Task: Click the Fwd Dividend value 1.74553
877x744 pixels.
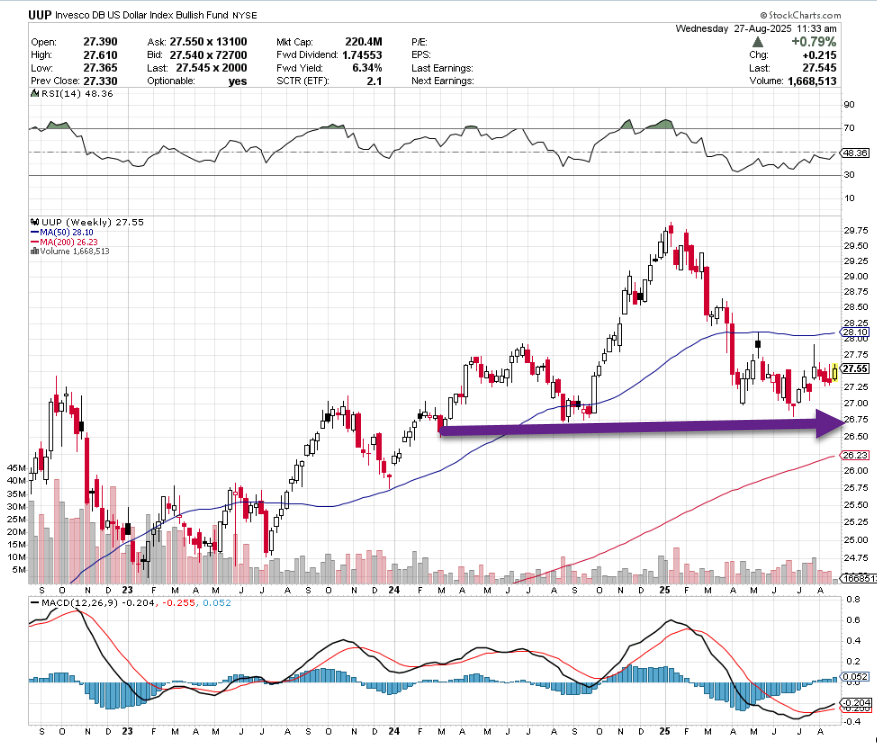Action: pos(362,55)
